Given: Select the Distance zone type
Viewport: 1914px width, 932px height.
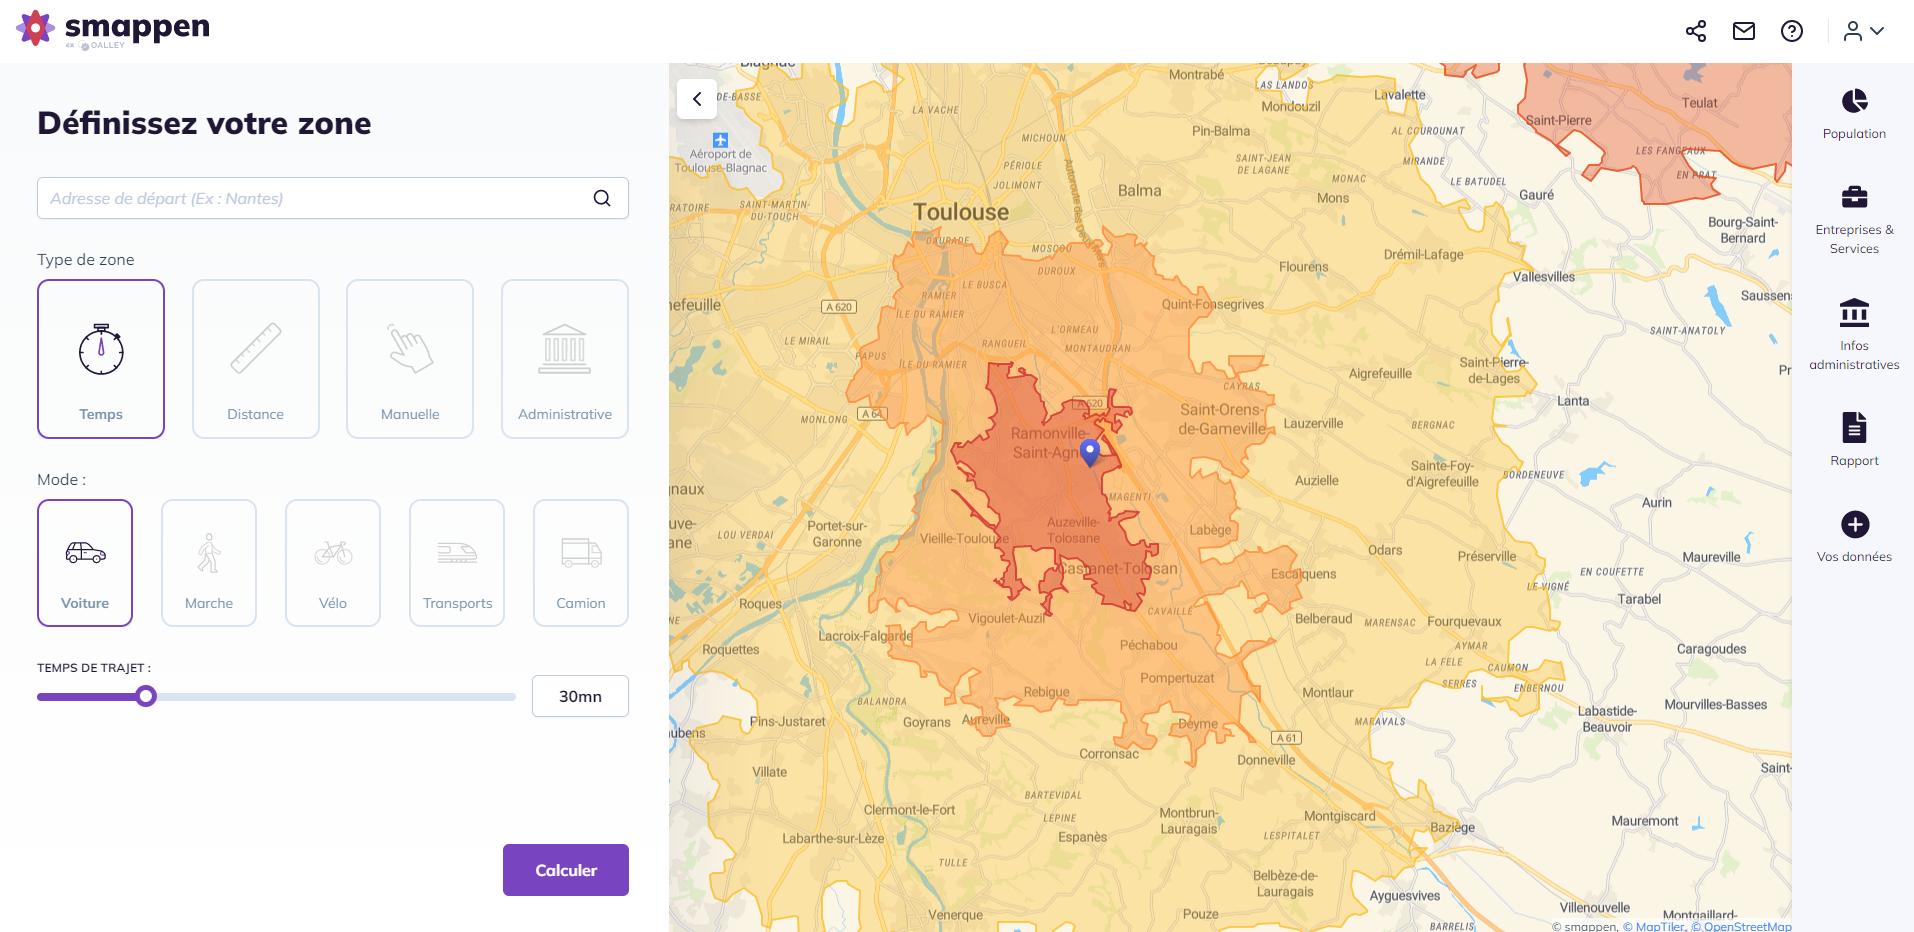Looking at the screenshot, I should click(256, 359).
